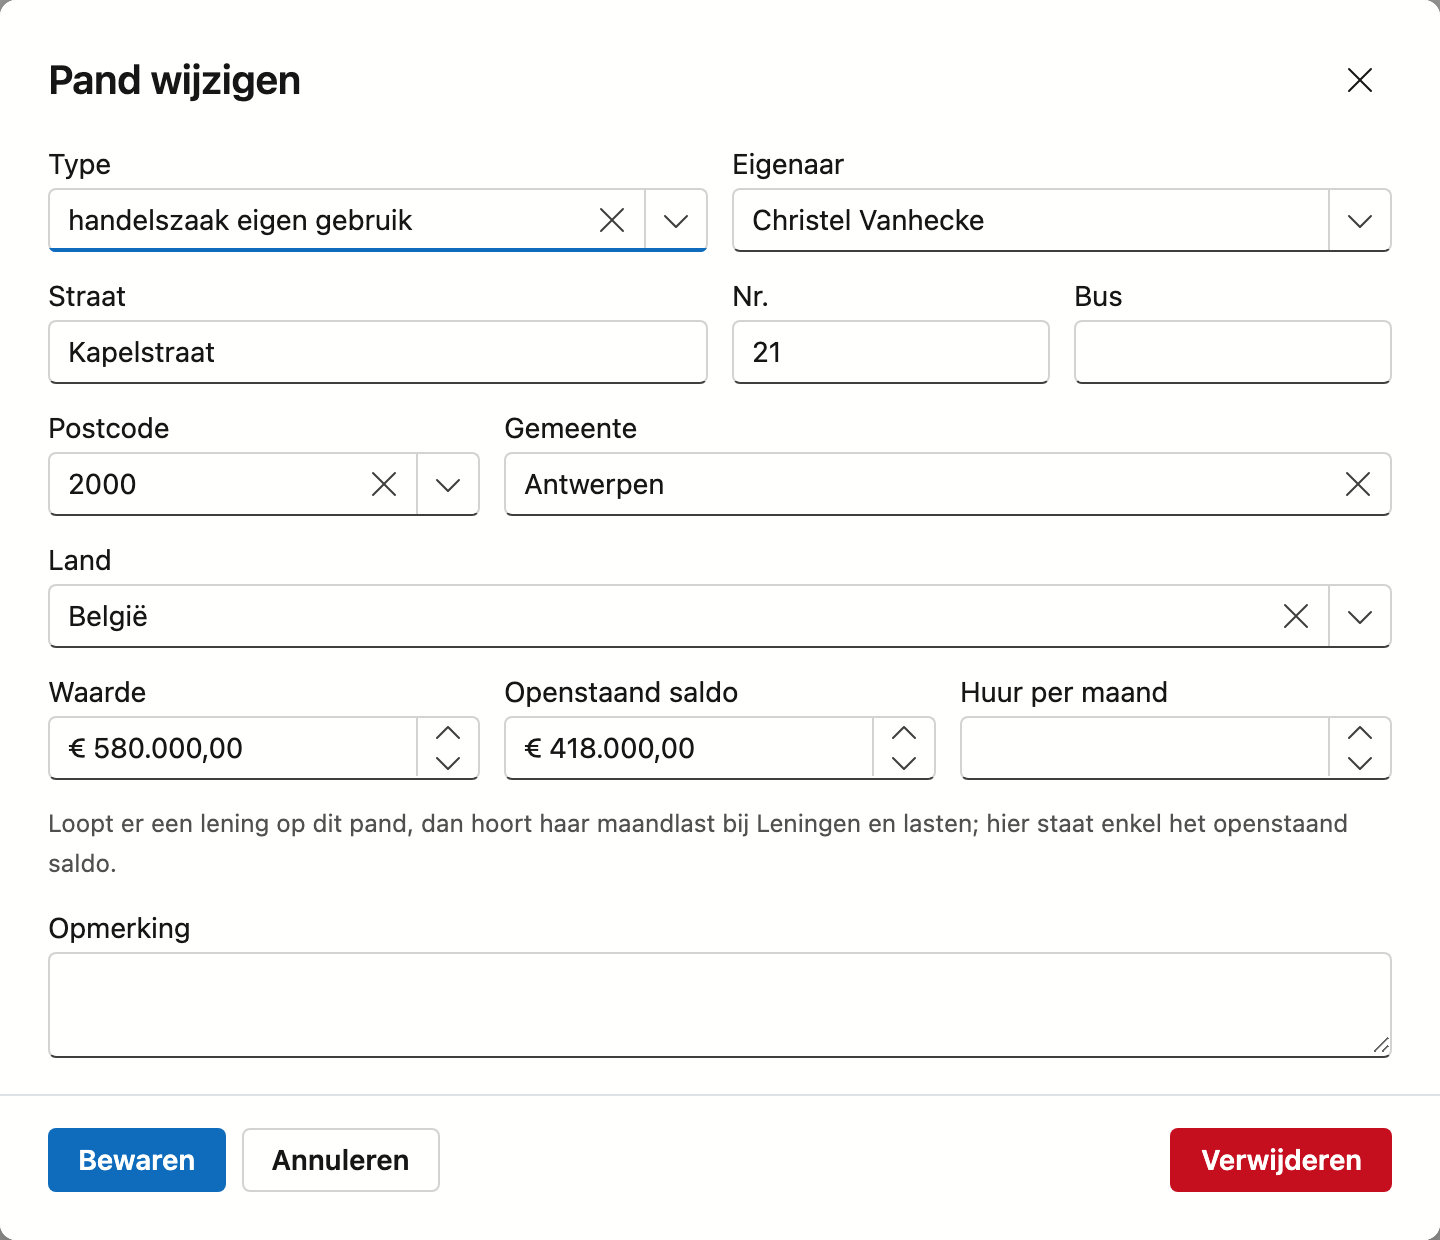Viewport: 1440px width, 1240px height.
Task: Decrease the Waarde amount
Action: (448, 763)
